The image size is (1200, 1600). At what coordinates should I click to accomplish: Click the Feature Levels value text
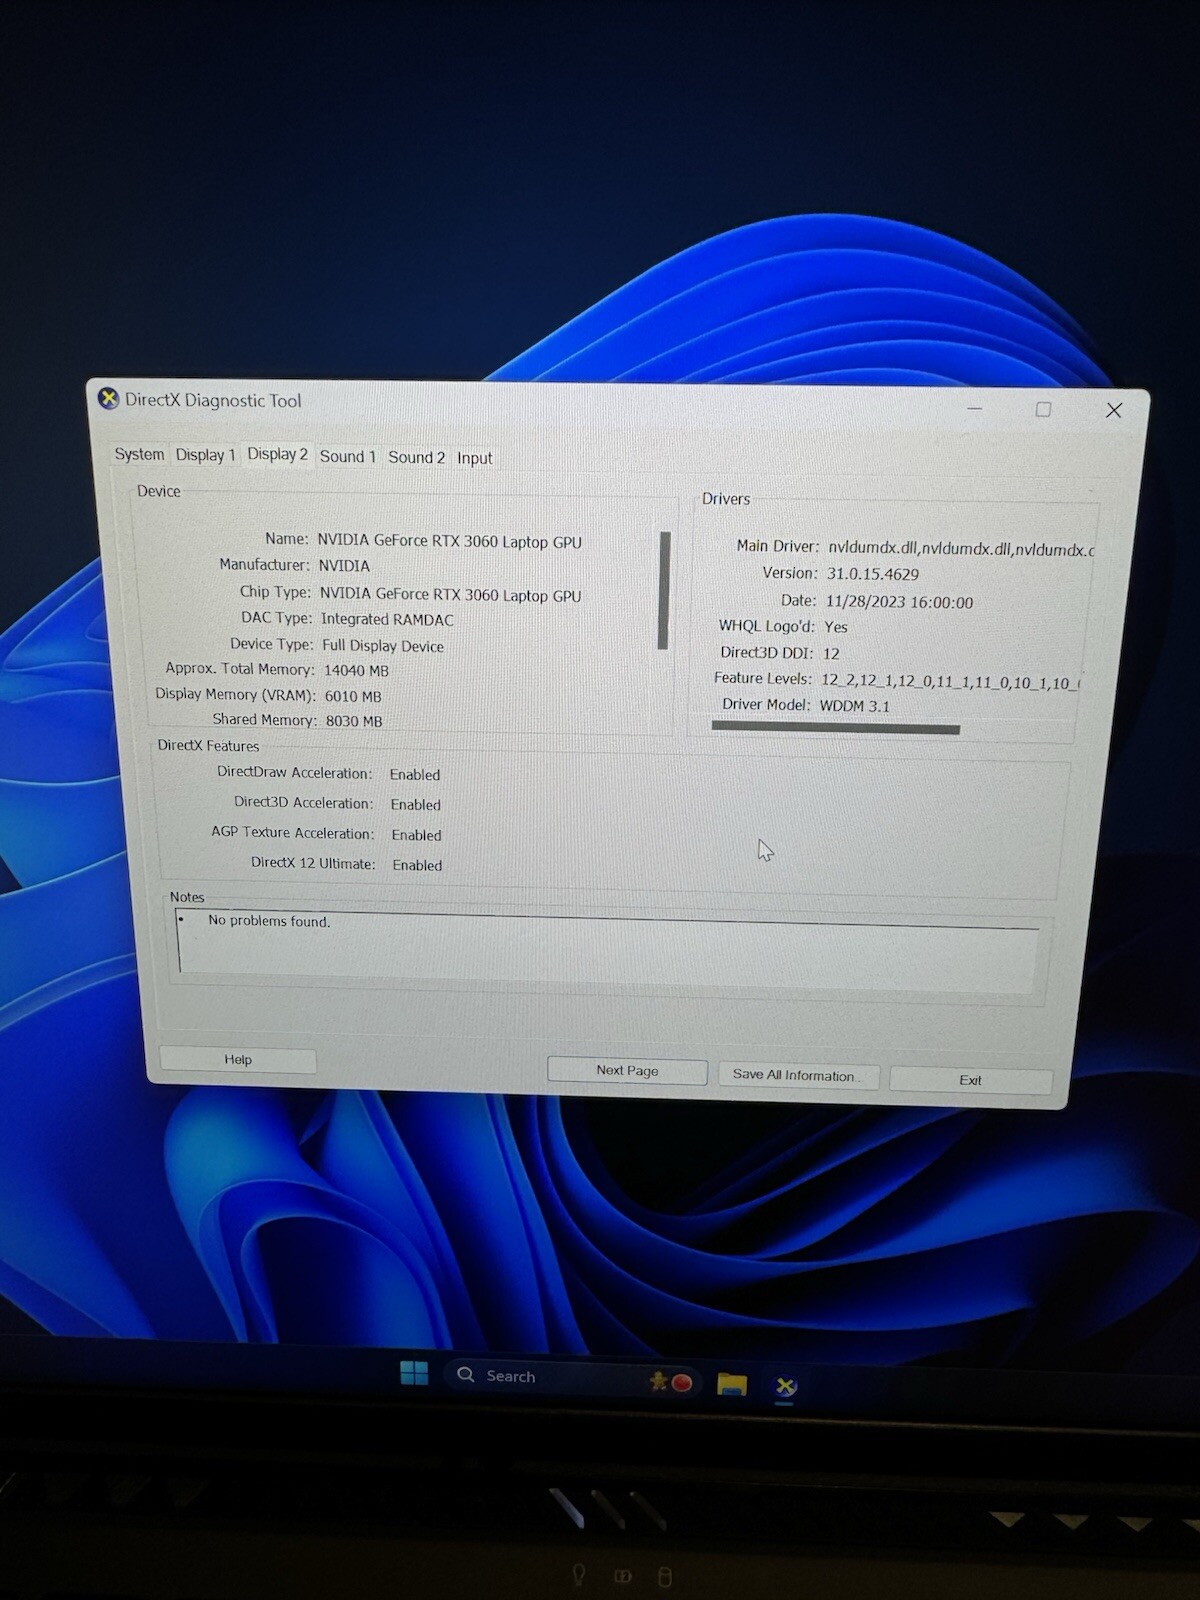click(951, 681)
